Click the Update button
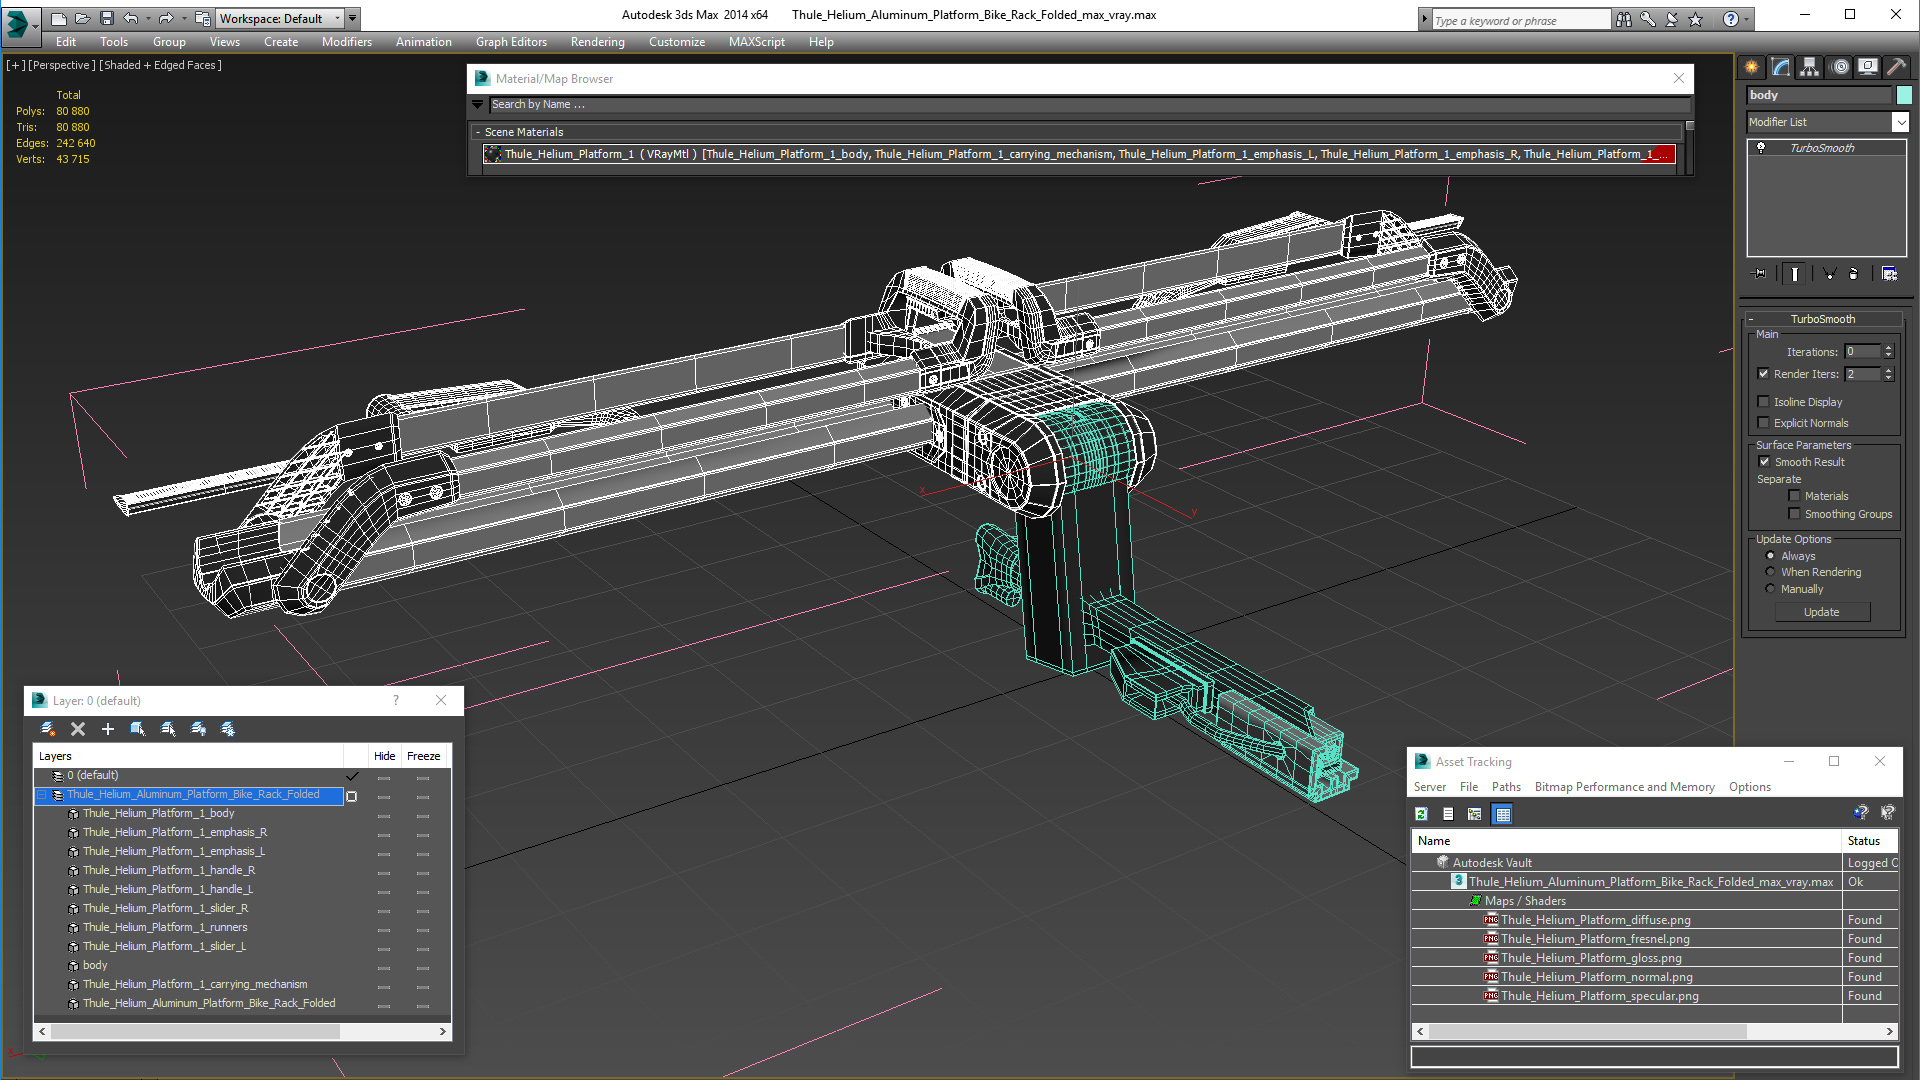 point(1821,612)
